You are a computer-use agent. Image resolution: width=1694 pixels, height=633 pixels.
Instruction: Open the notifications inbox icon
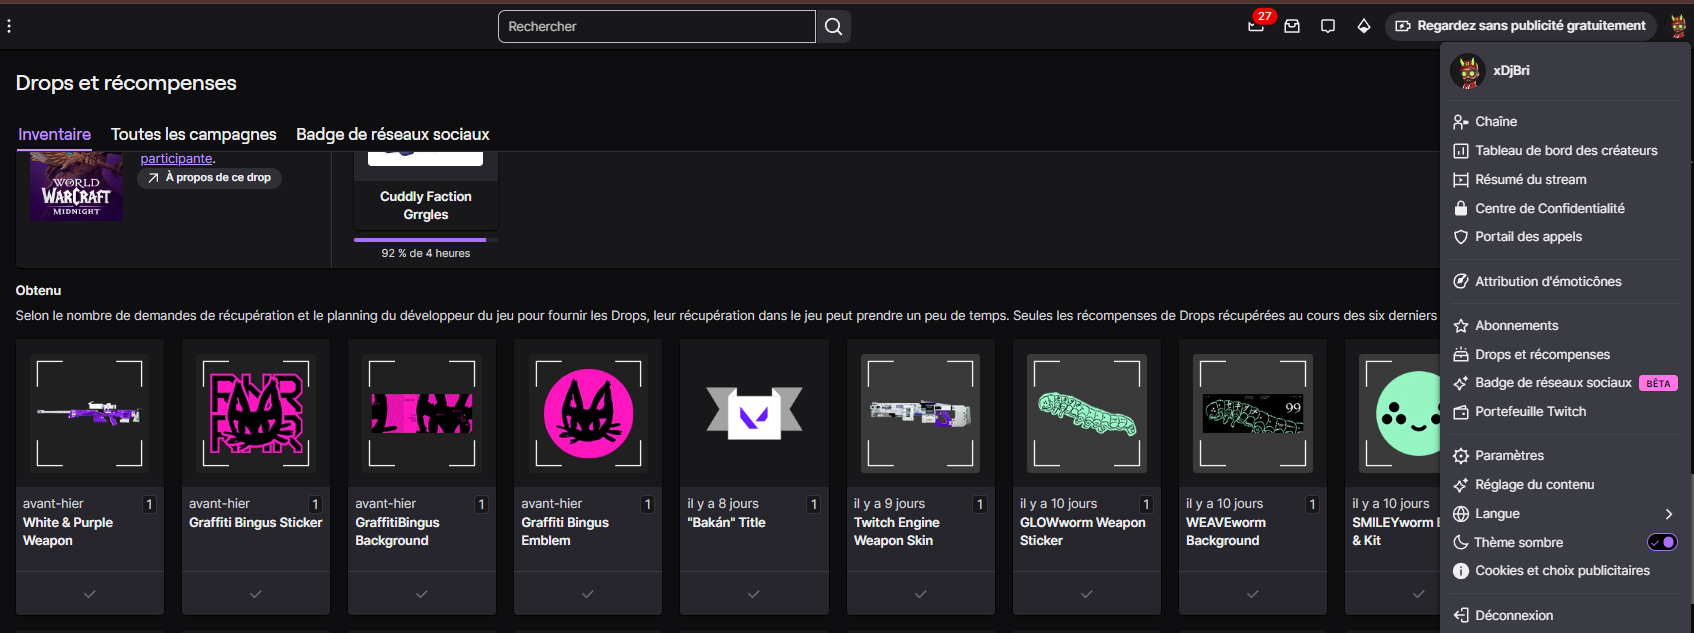(x=1256, y=26)
